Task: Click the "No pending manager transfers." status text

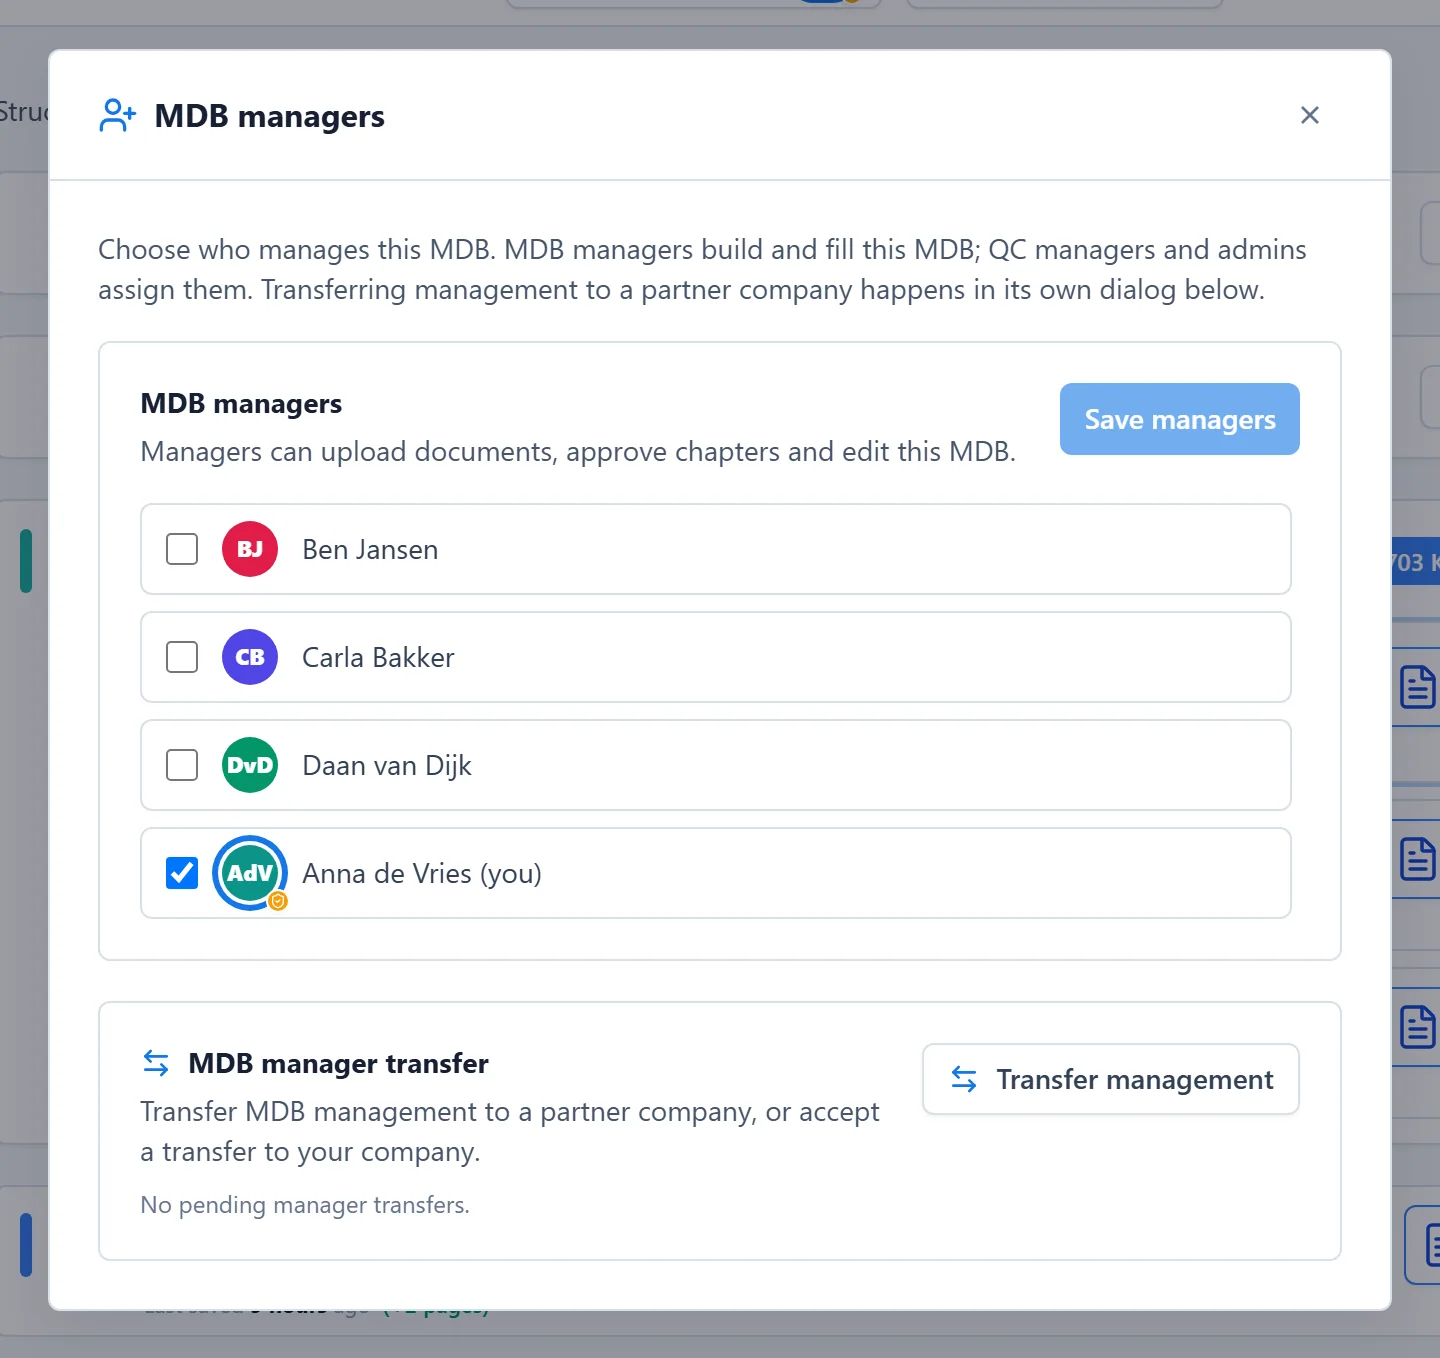Action: 305,1205
